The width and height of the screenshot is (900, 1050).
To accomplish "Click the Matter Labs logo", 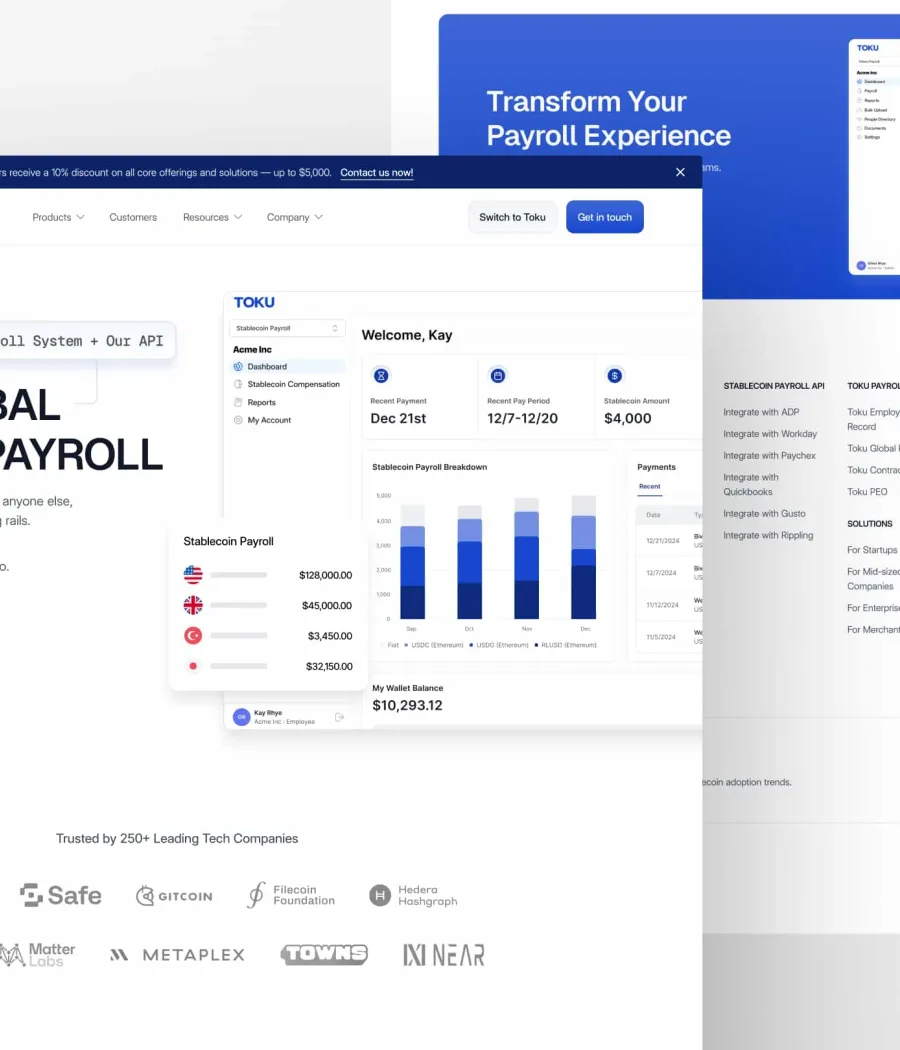I will 38,955.
